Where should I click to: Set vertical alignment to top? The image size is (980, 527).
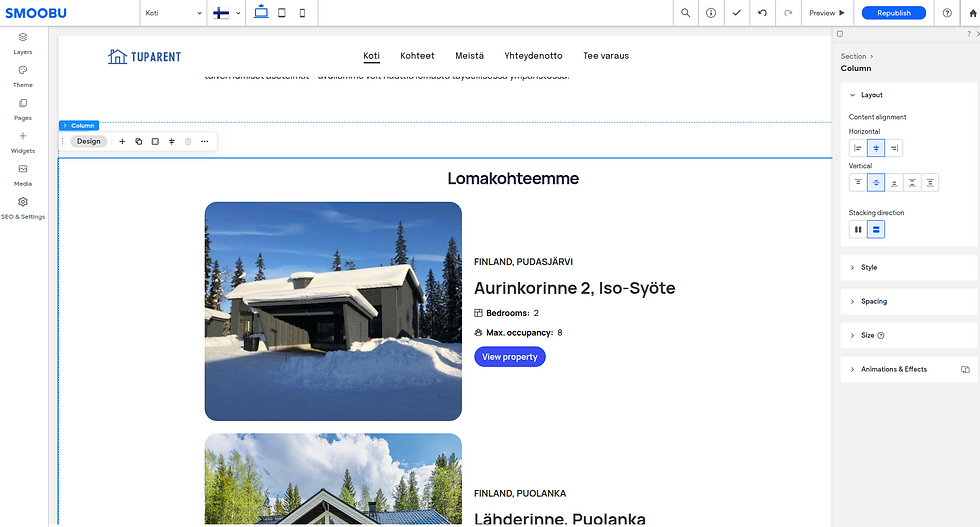click(x=858, y=183)
